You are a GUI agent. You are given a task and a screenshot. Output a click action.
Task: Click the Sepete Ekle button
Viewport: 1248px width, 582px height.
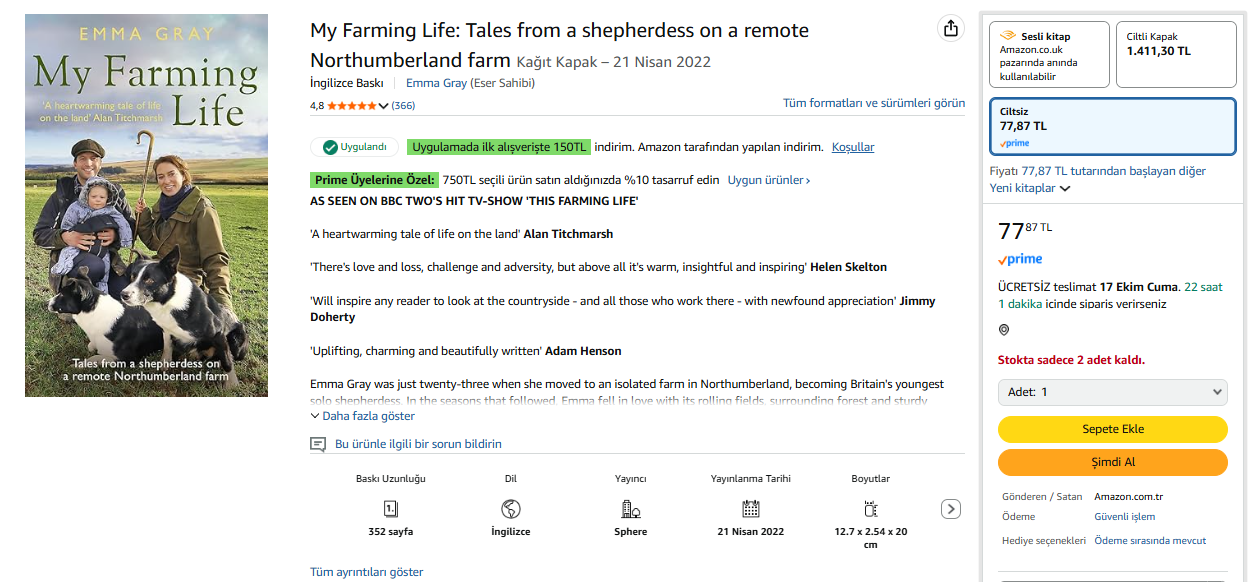(x=1112, y=429)
